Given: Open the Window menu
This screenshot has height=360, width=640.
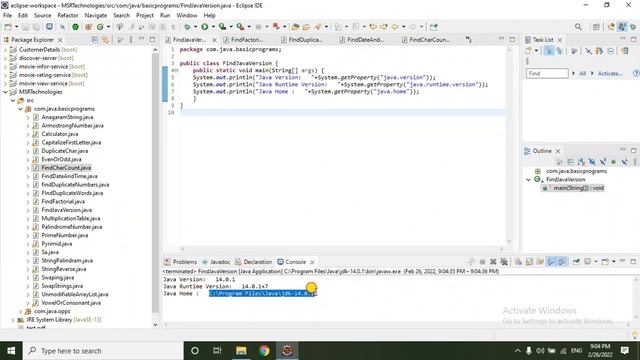Looking at the screenshot, I should 187,16.
